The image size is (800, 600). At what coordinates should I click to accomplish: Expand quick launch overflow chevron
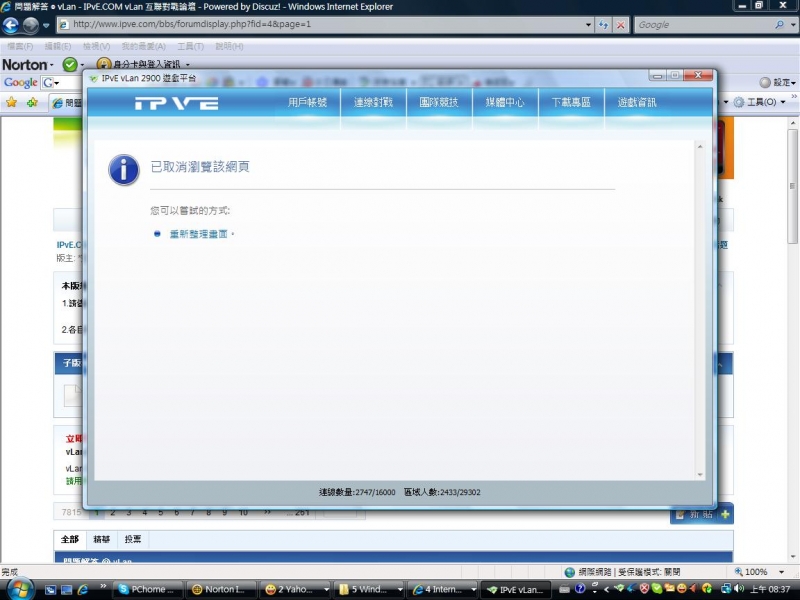[103, 586]
